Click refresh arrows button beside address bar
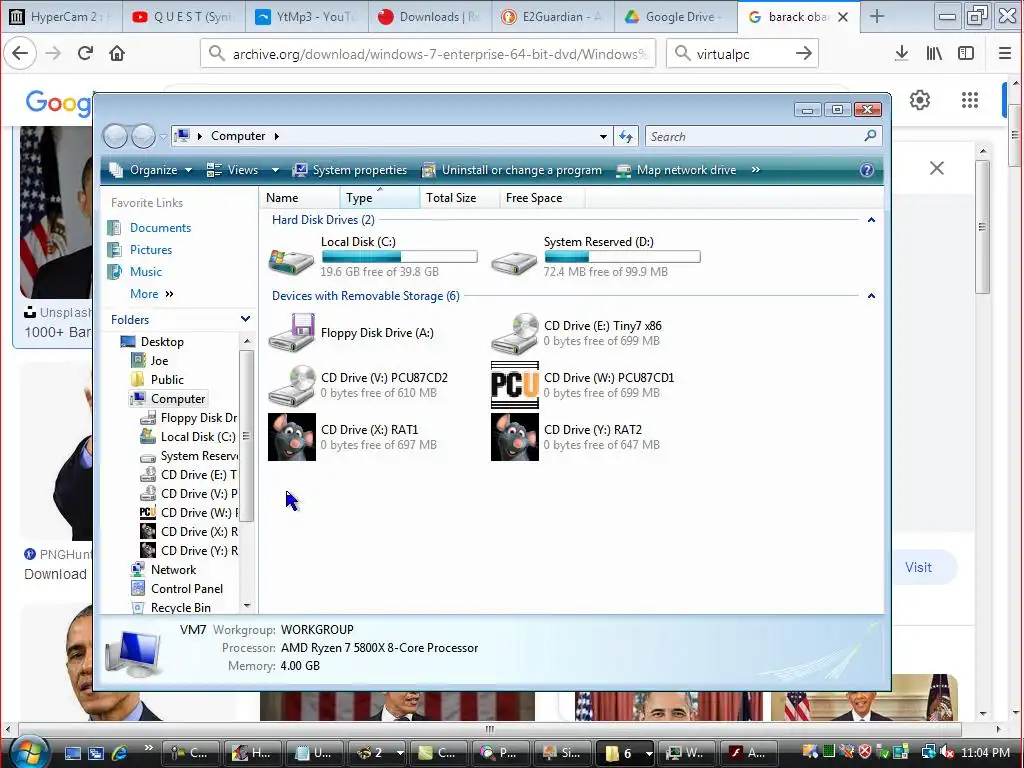The image size is (1024, 768). point(626,136)
